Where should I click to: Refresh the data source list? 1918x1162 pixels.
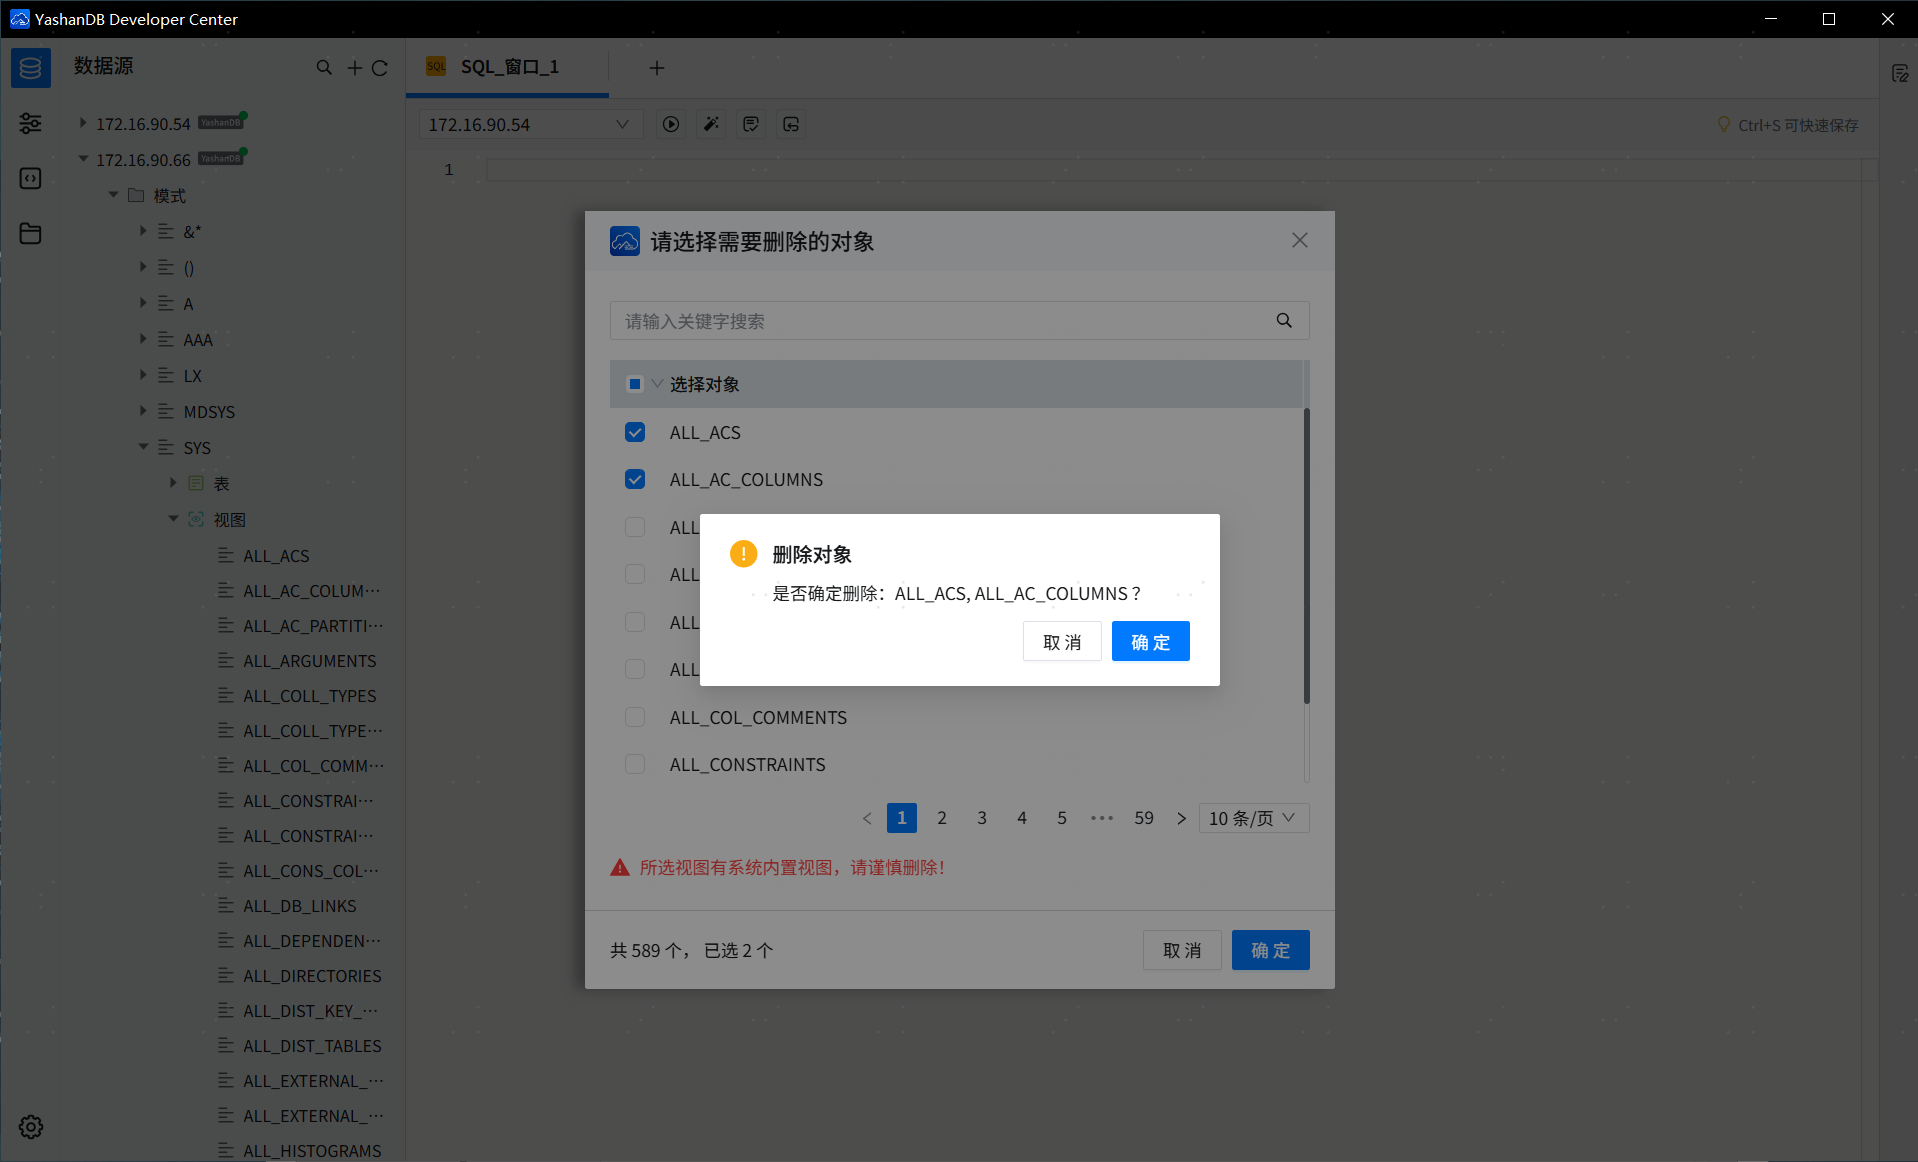click(380, 68)
